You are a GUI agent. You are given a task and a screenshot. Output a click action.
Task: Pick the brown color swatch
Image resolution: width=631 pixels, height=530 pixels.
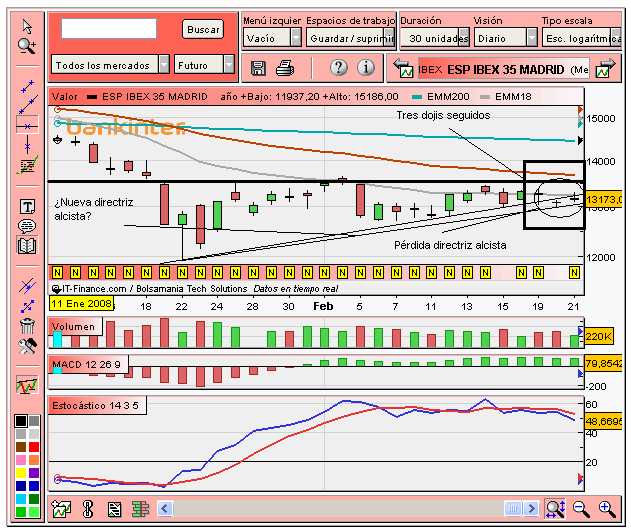pyautogui.click(x=21, y=447)
